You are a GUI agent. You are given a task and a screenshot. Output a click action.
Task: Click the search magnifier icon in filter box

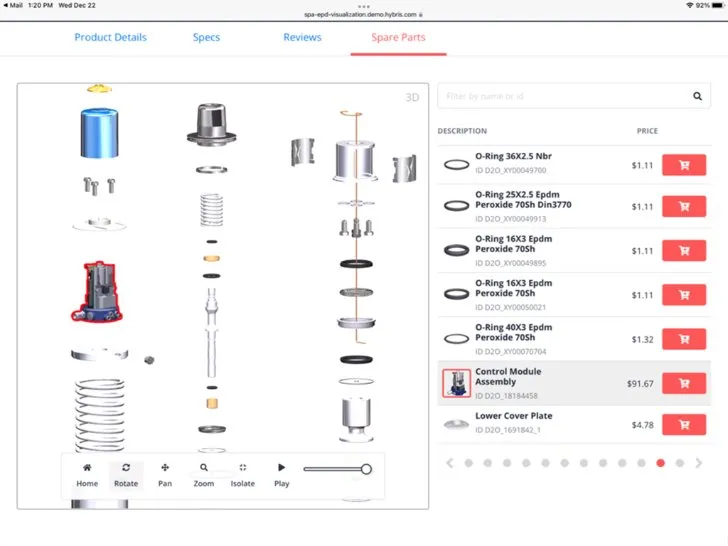point(698,97)
